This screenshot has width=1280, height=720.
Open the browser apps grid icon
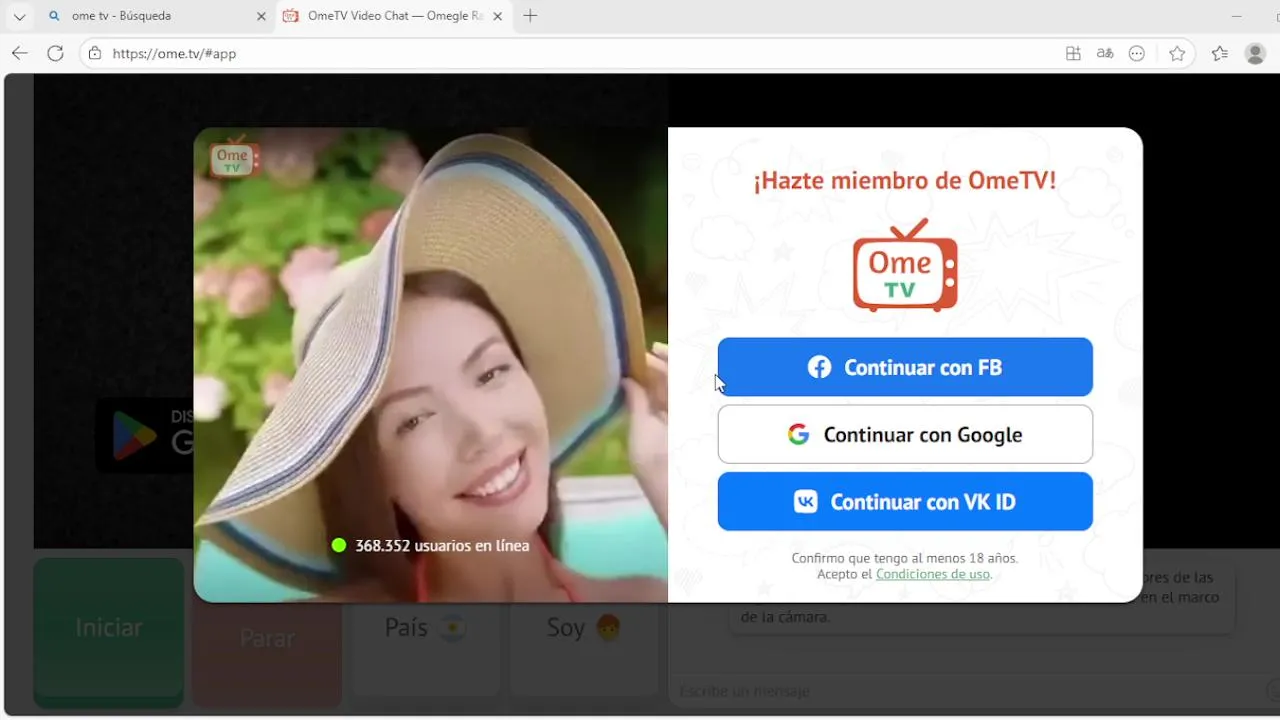click(1073, 54)
